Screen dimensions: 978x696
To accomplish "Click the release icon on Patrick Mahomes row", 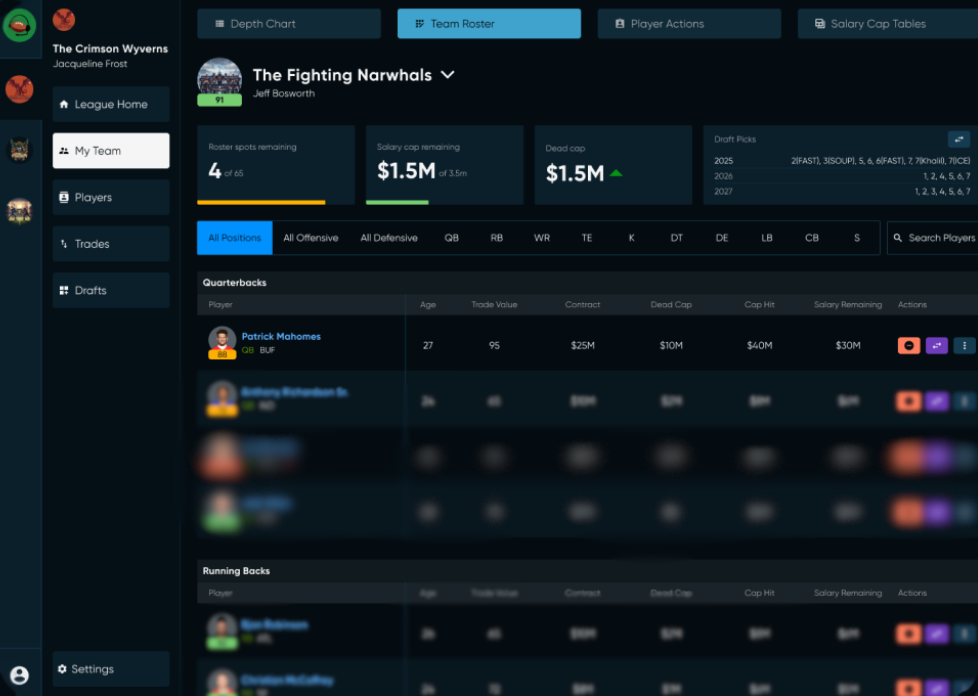I will click(909, 345).
